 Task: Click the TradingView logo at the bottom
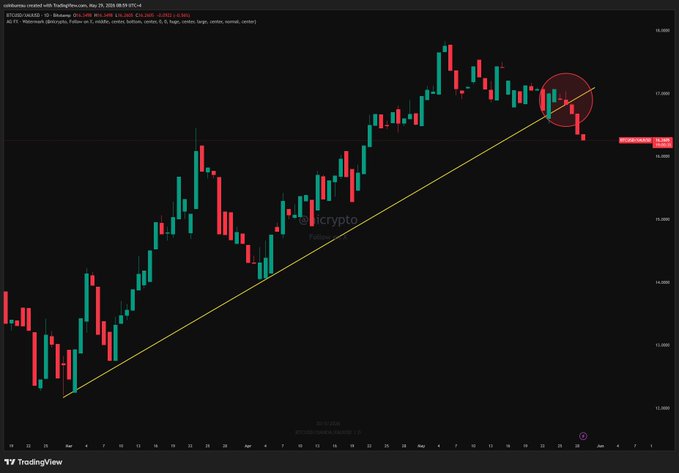click(33, 462)
